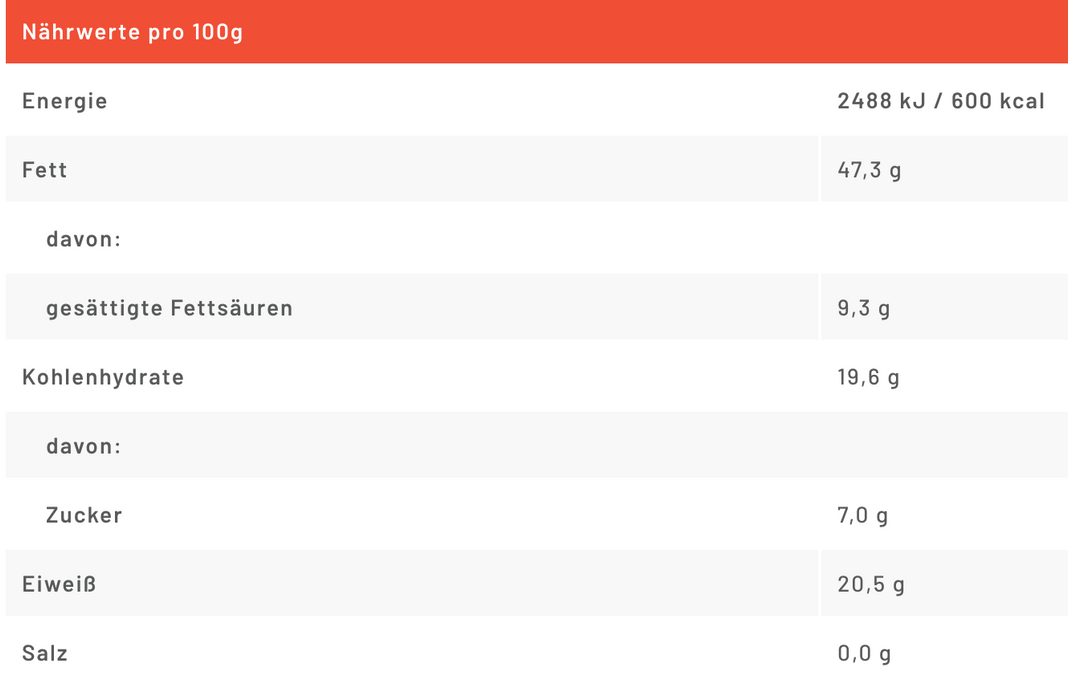Click the carbohydrate value '19,6 g'
Screen dimensions: 1068x700
[x=869, y=377]
